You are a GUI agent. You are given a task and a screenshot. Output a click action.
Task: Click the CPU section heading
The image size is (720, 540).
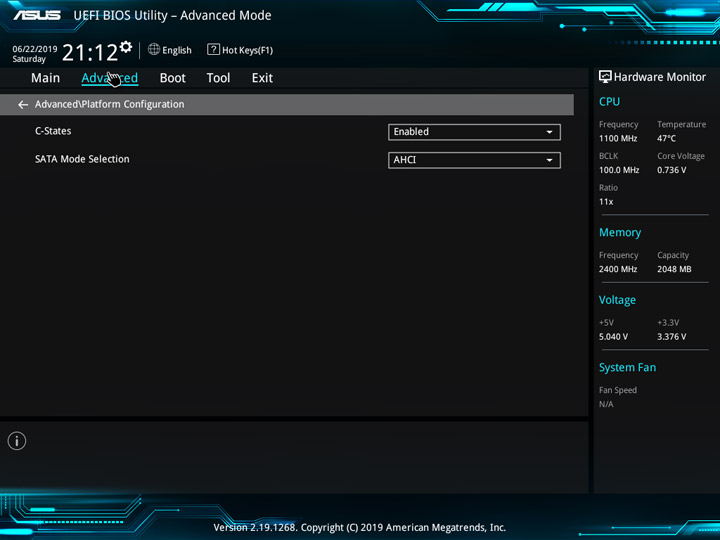(609, 101)
